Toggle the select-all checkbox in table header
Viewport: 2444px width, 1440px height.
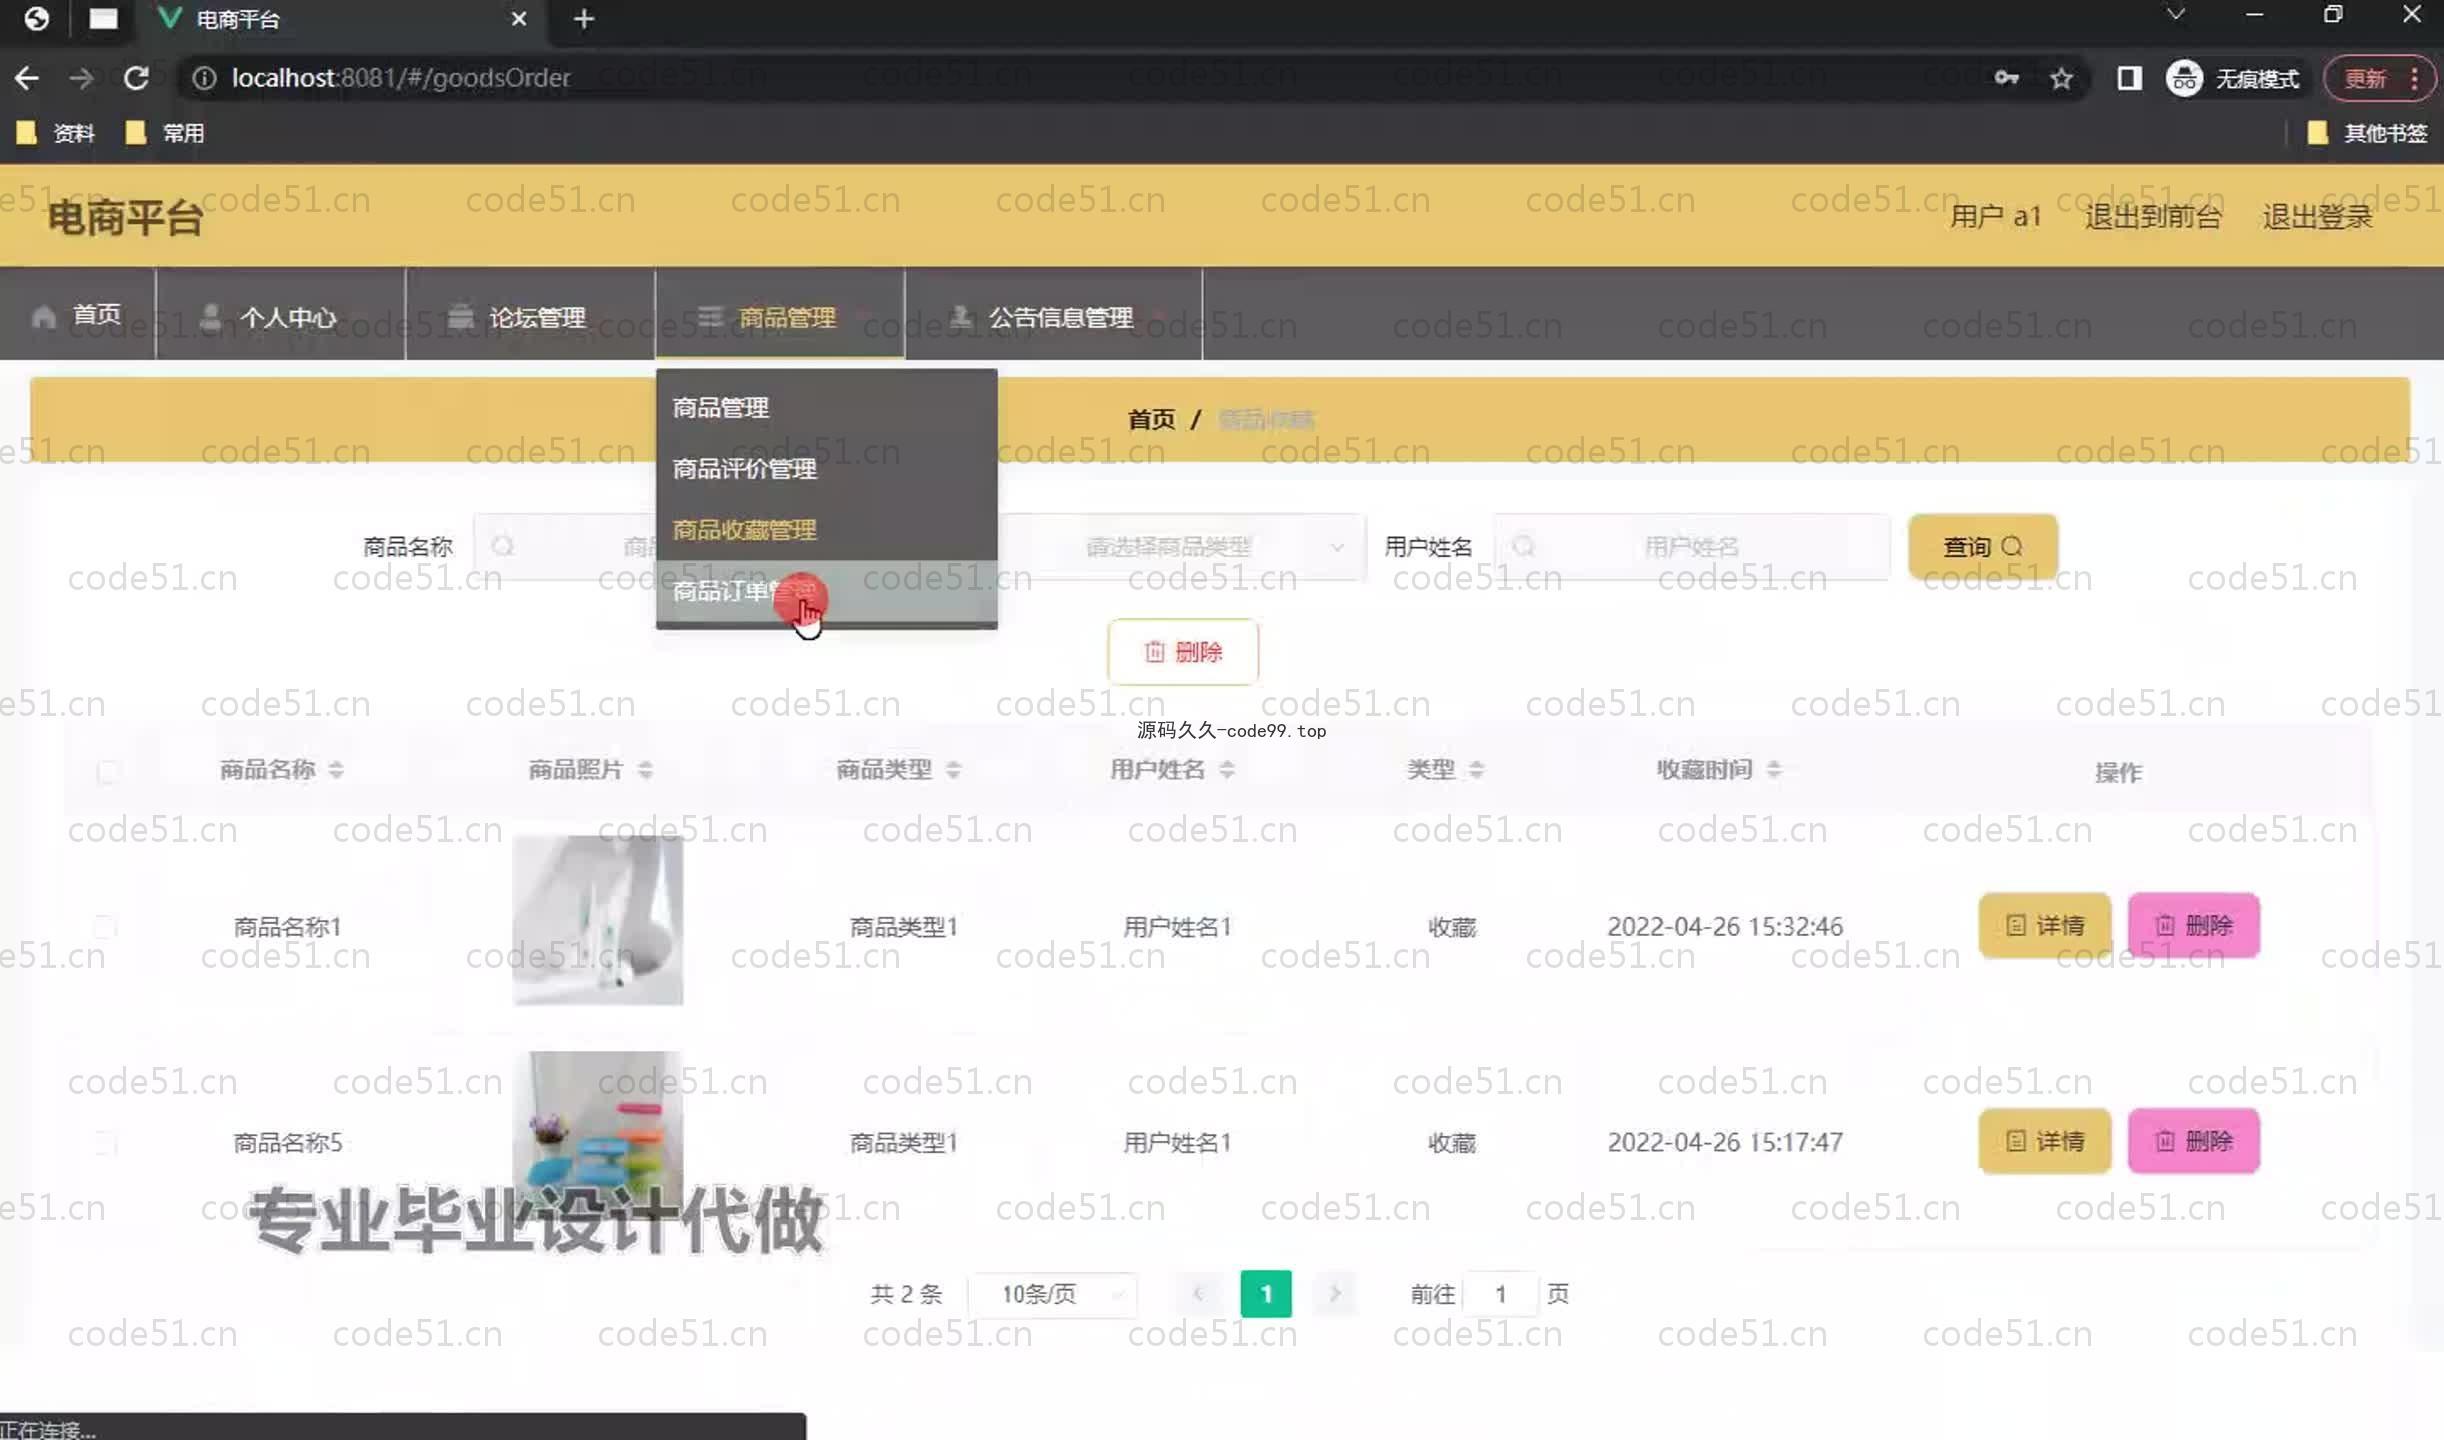pyautogui.click(x=107, y=771)
